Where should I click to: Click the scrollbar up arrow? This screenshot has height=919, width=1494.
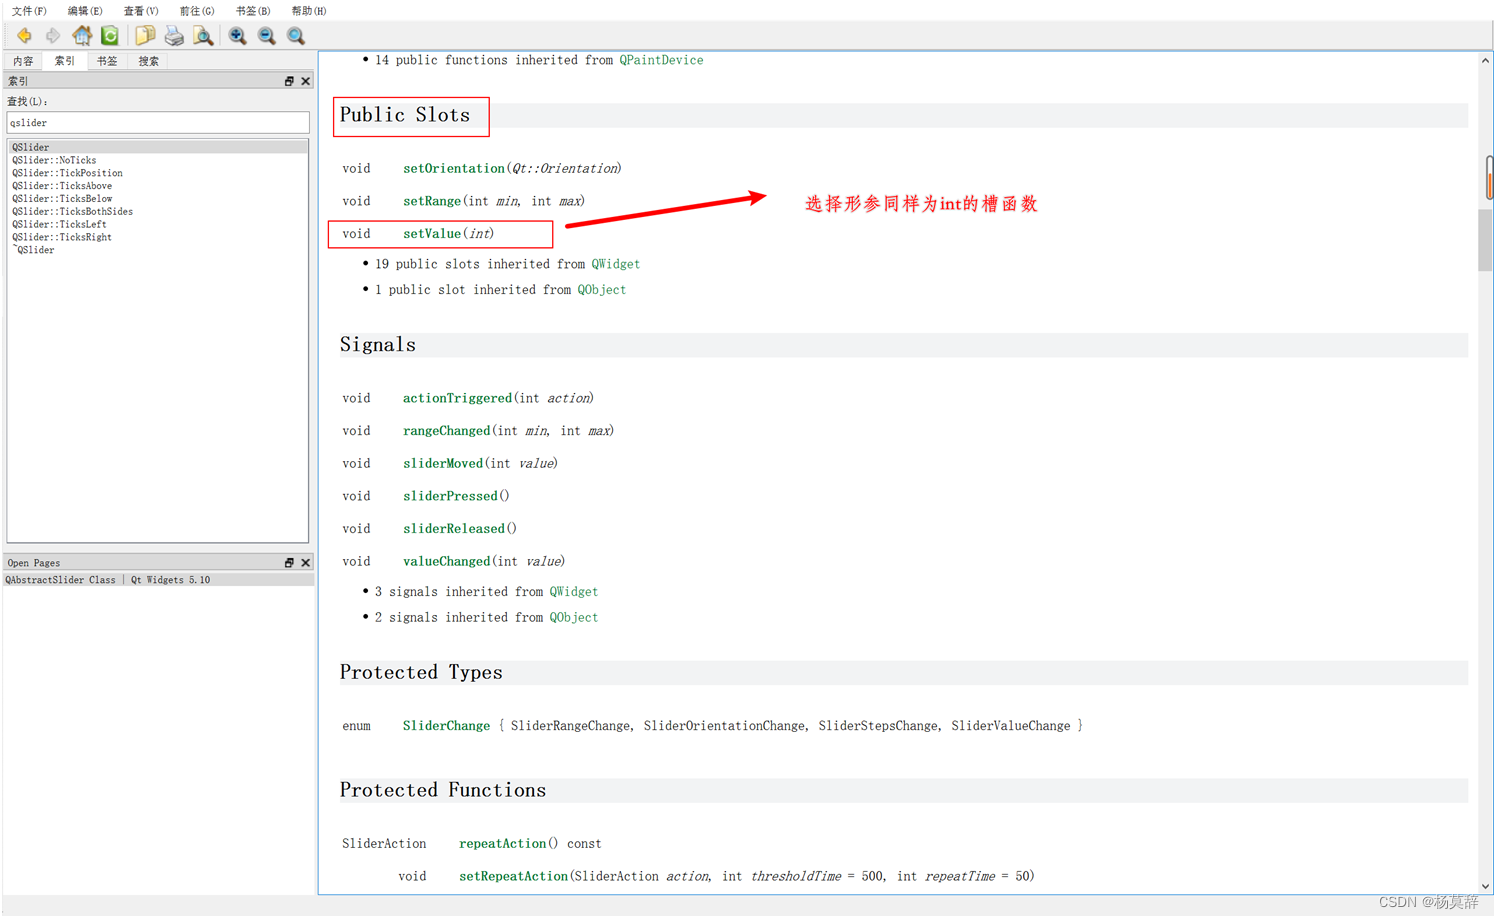click(x=1485, y=61)
